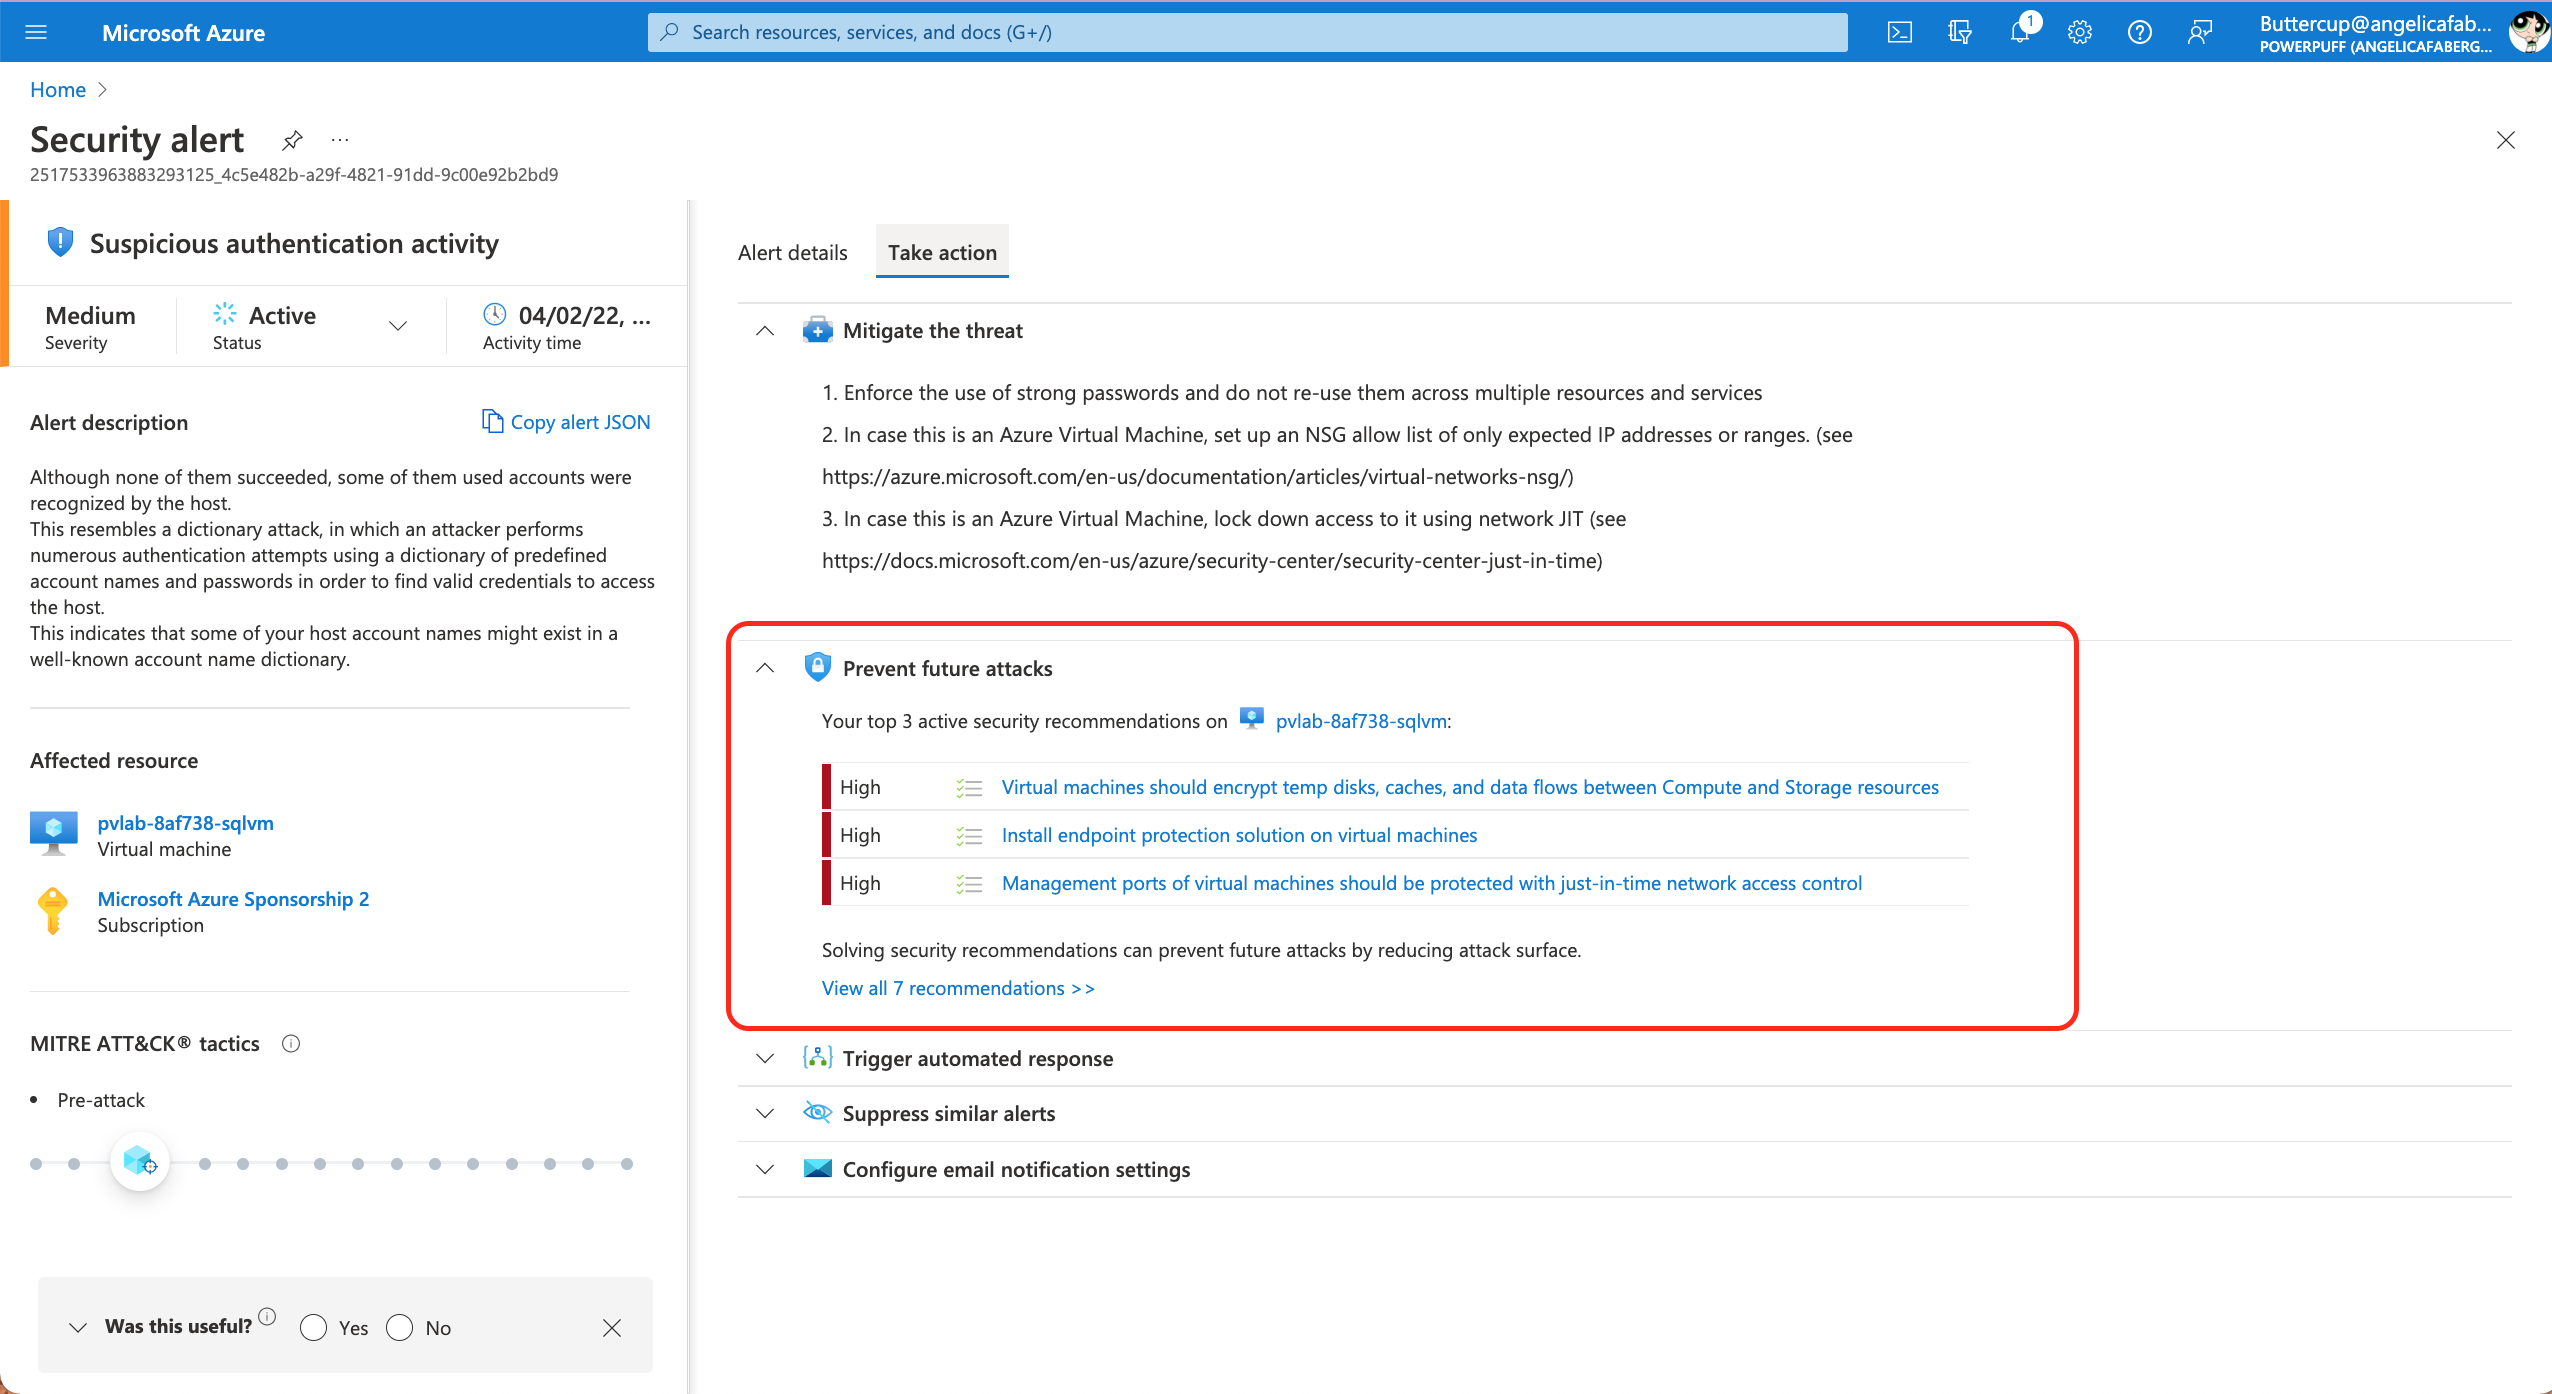Open Cloud Shell from top bar
This screenshot has width=2552, height=1394.
pyautogui.click(x=1899, y=32)
